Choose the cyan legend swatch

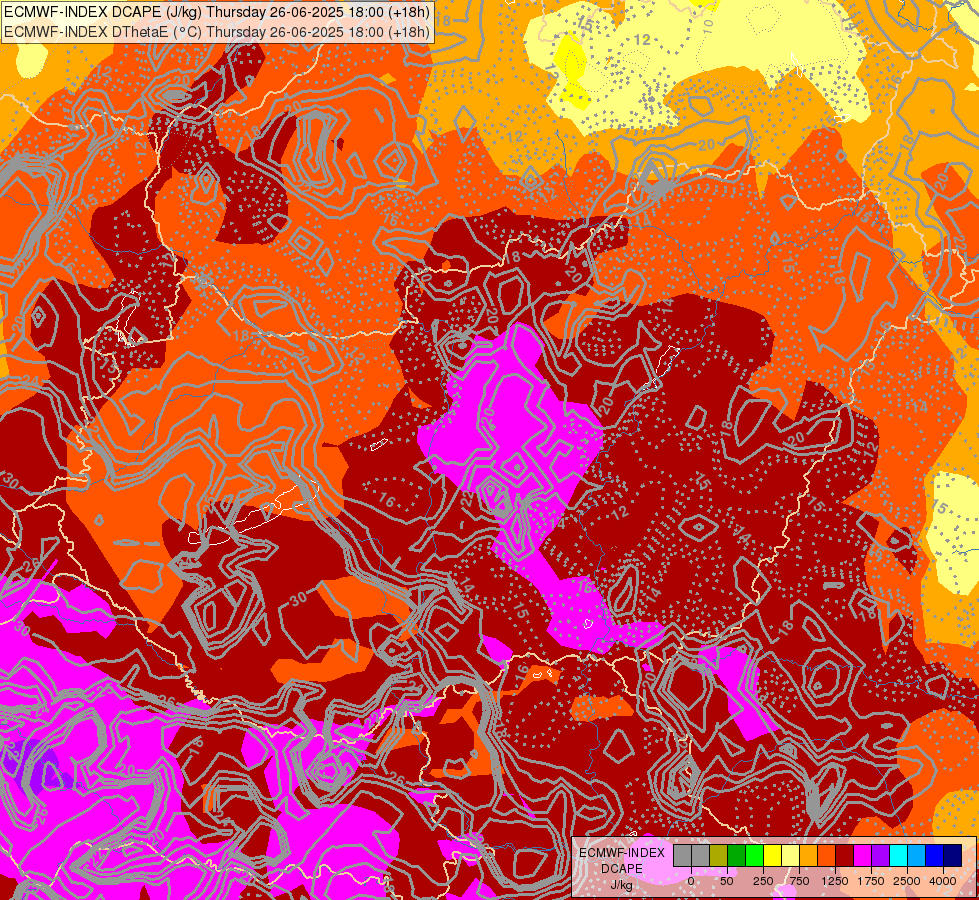[x=898, y=856]
